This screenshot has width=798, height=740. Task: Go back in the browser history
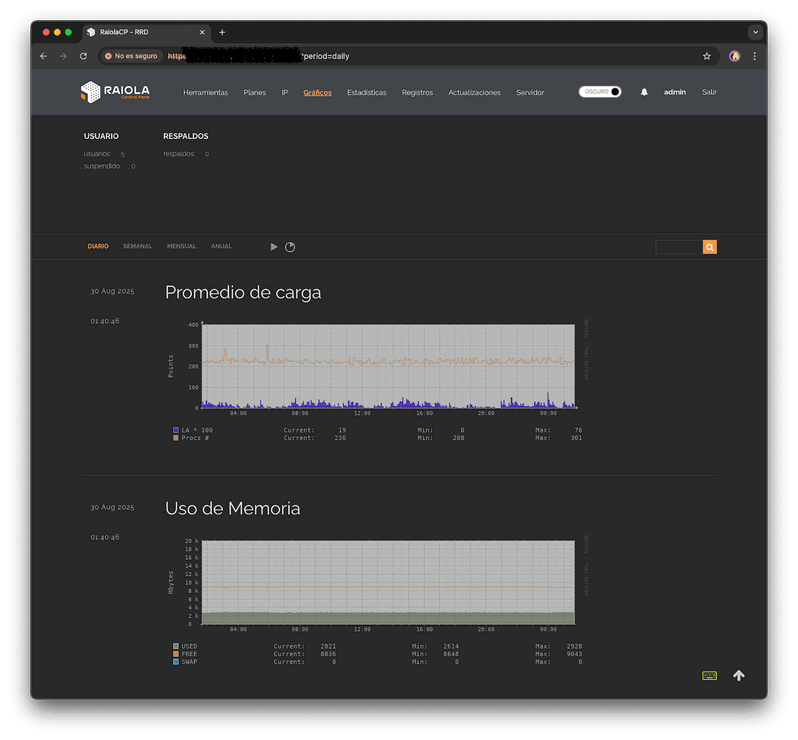pyautogui.click(x=43, y=56)
